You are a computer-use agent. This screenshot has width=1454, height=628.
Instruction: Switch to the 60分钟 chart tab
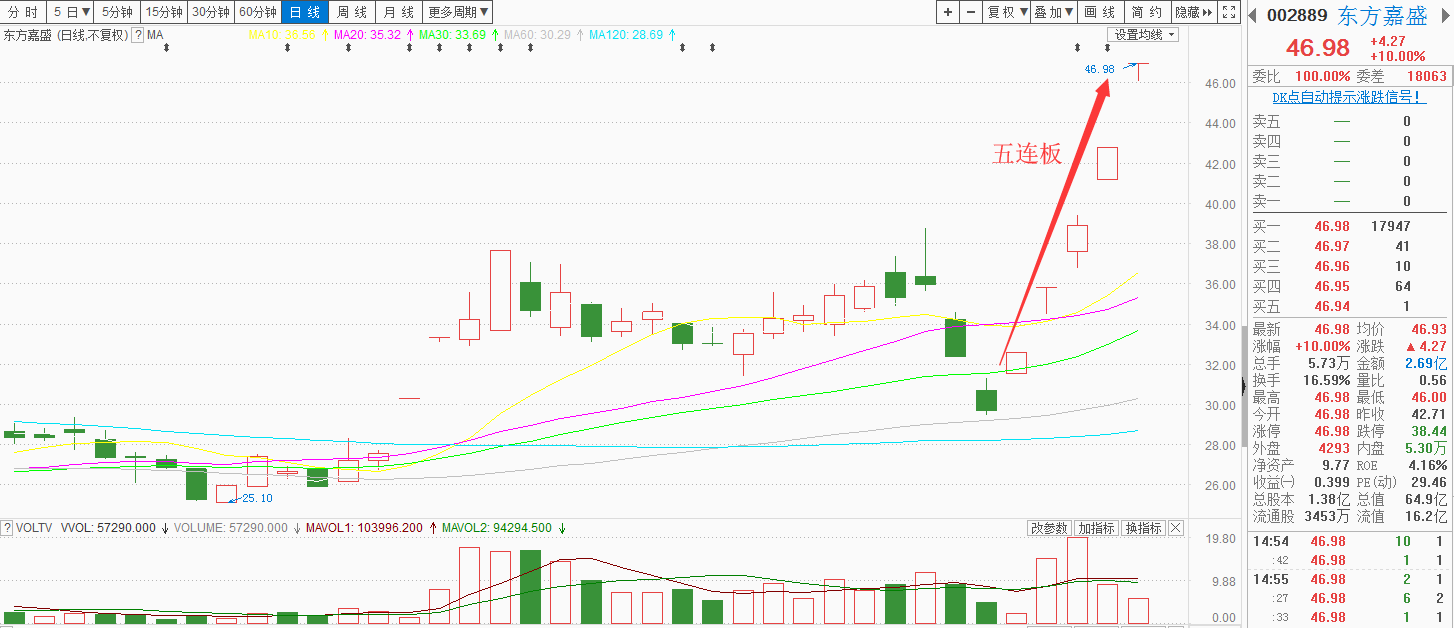click(x=257, y=12)
